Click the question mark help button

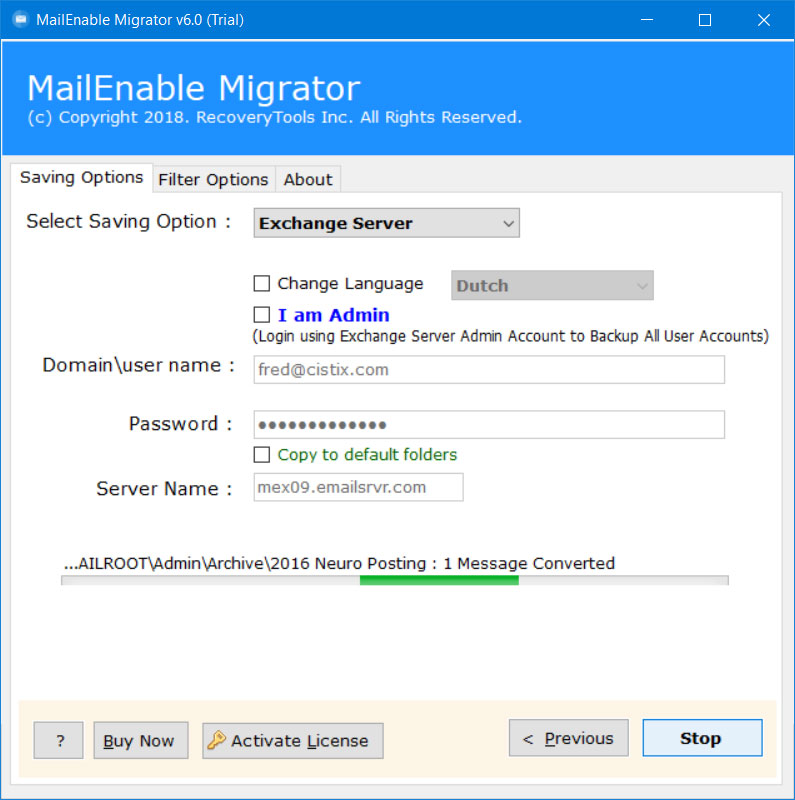click(x=59, y=740)
